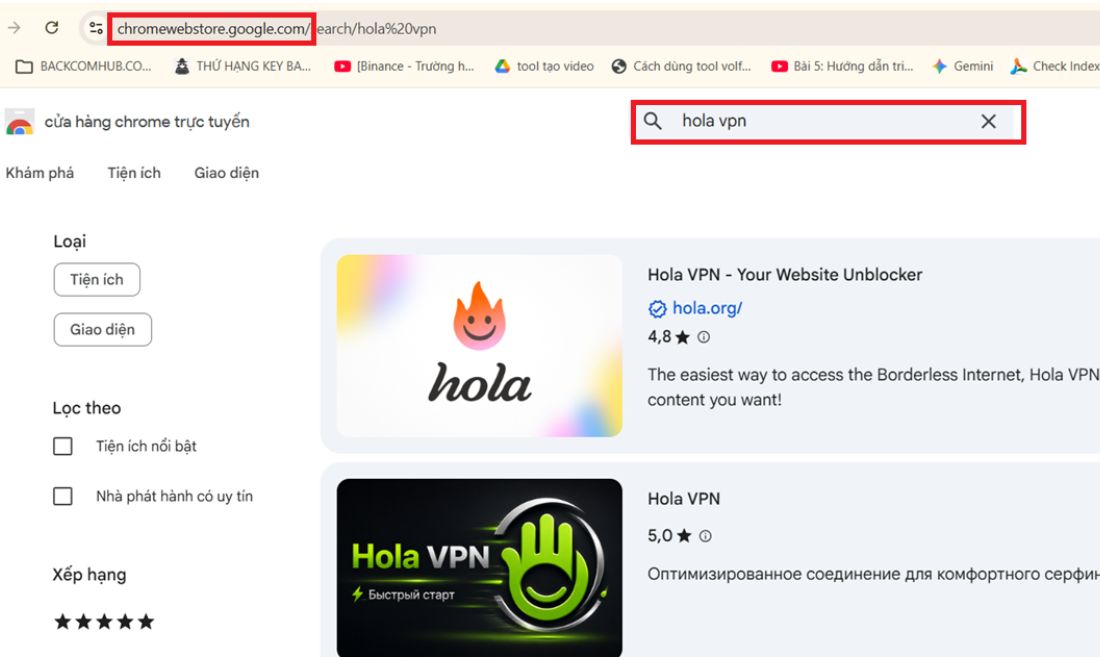The height and width of the screenshot is (660, 1100).
Task: Check Nhà phát hành có uy tín checkbox
Action: point(63,497)
